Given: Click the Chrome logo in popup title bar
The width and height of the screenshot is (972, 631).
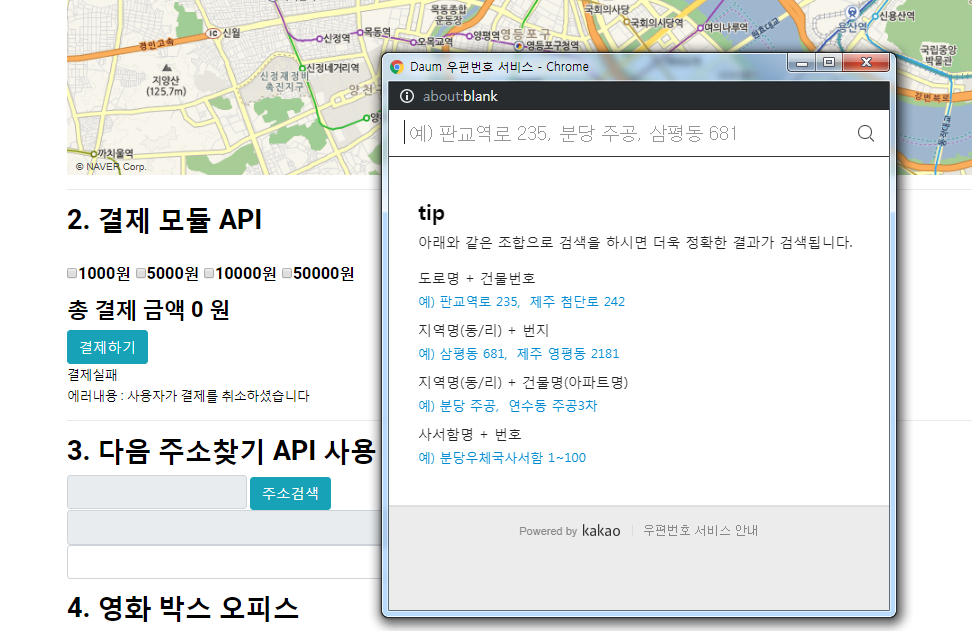Looking at the screenshot, I should pos(397,67).
